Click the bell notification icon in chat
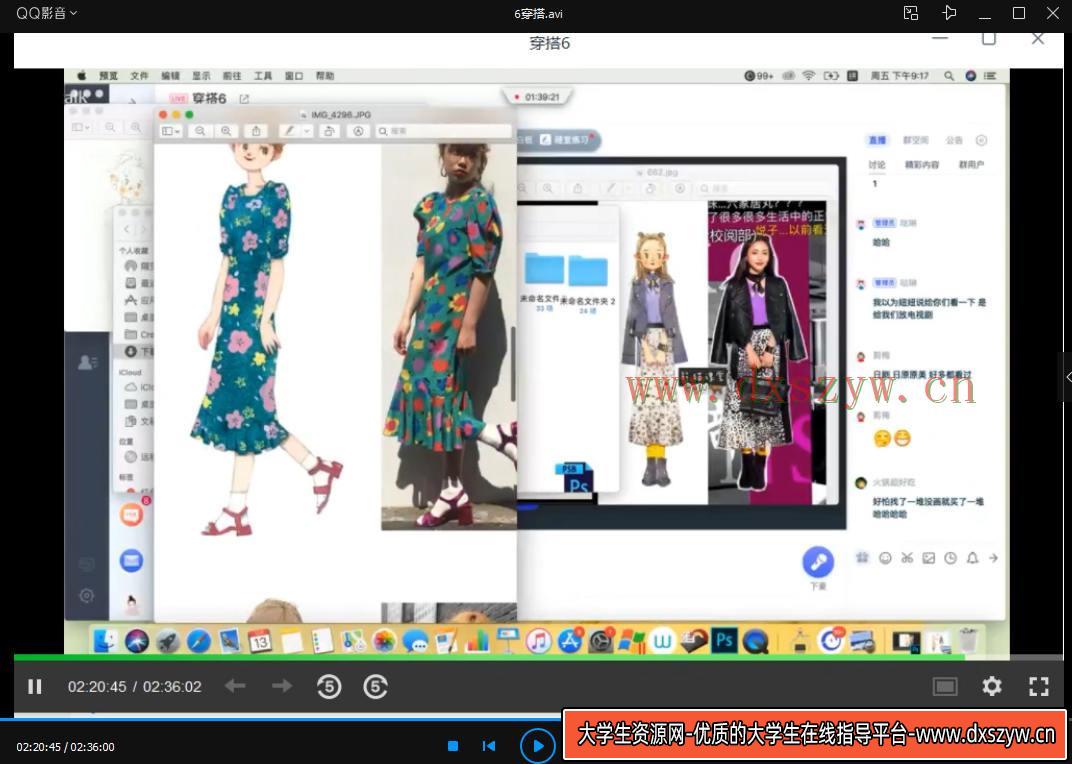The width and height of the screenshot is (1072, 764). (972, 558)
